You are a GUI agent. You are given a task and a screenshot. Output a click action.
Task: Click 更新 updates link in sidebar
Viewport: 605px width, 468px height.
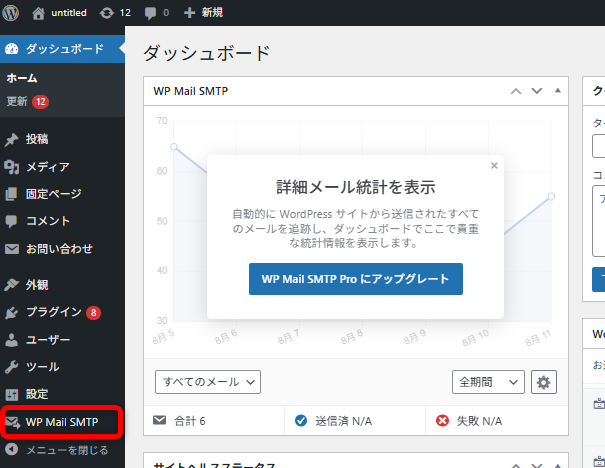(17, 101)
